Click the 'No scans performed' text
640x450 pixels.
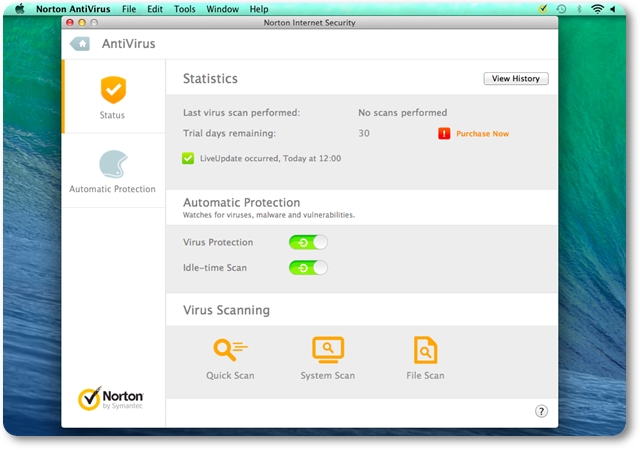pyautogui.click(x=402, y=112)
